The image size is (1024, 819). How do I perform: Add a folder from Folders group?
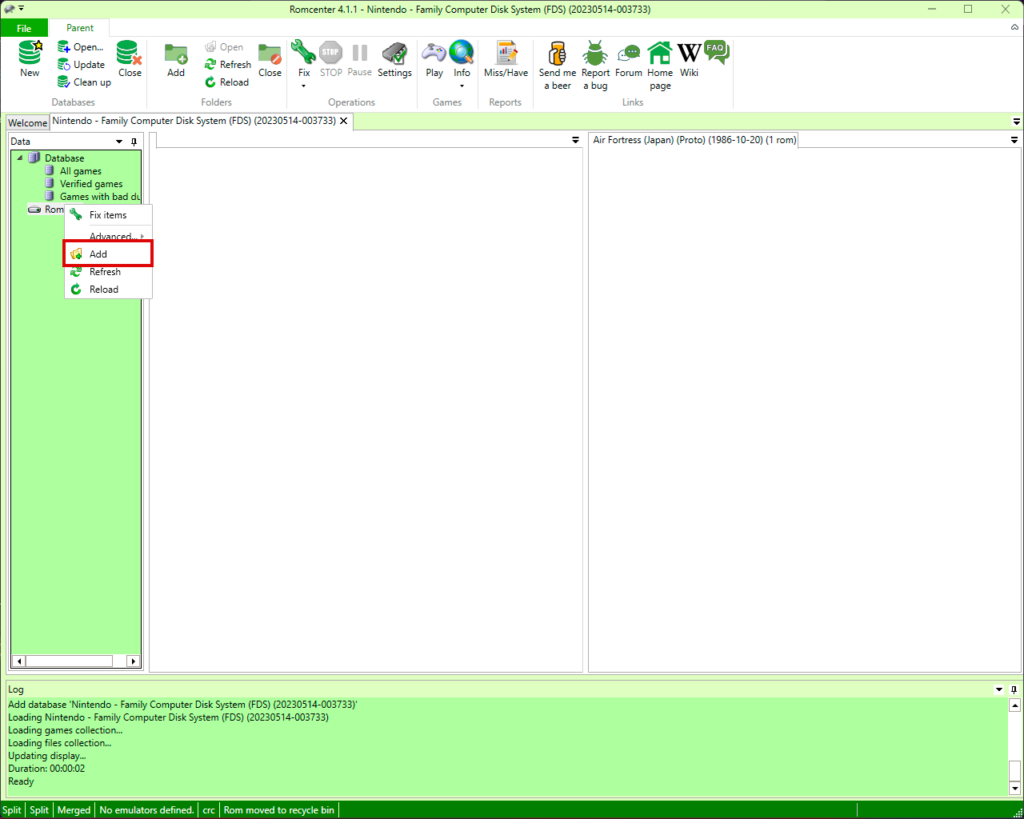click(176, 59)
